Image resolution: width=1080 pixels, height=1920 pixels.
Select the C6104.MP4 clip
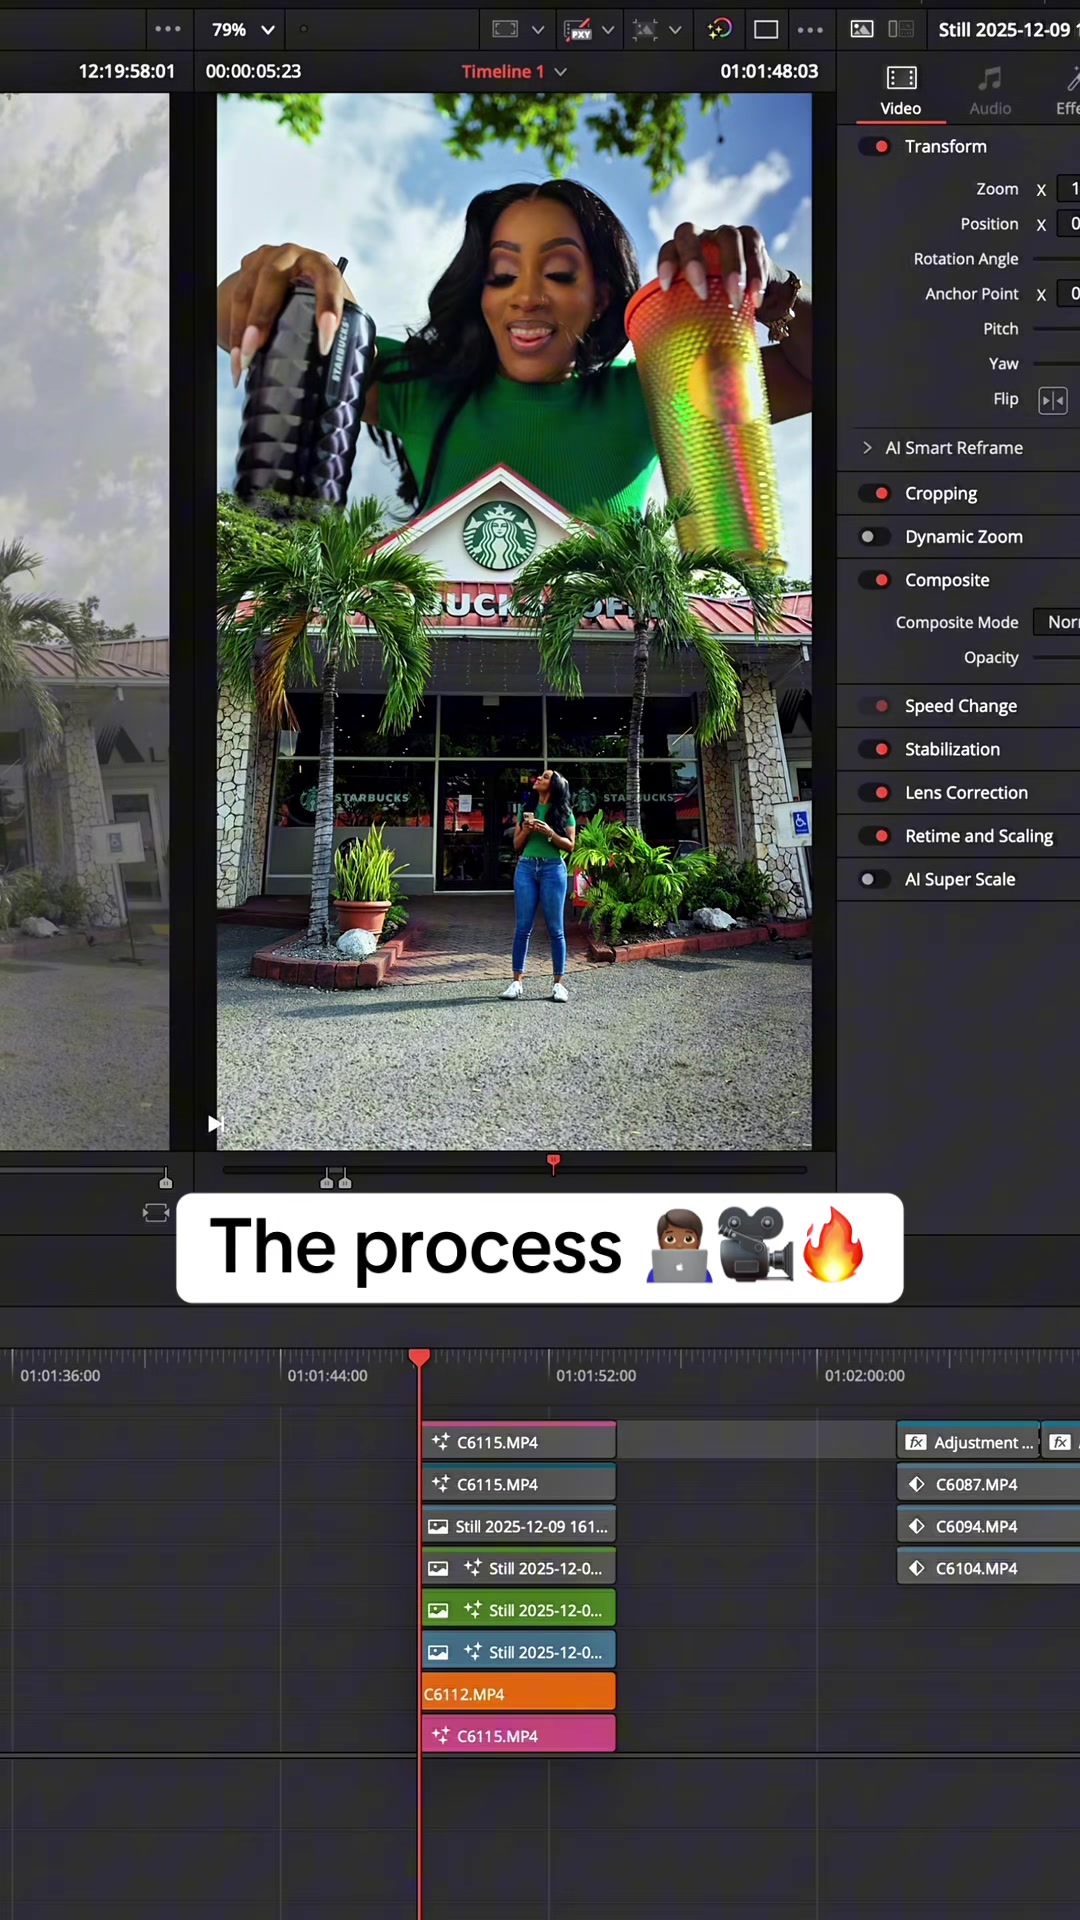(x=988, y=1568)
